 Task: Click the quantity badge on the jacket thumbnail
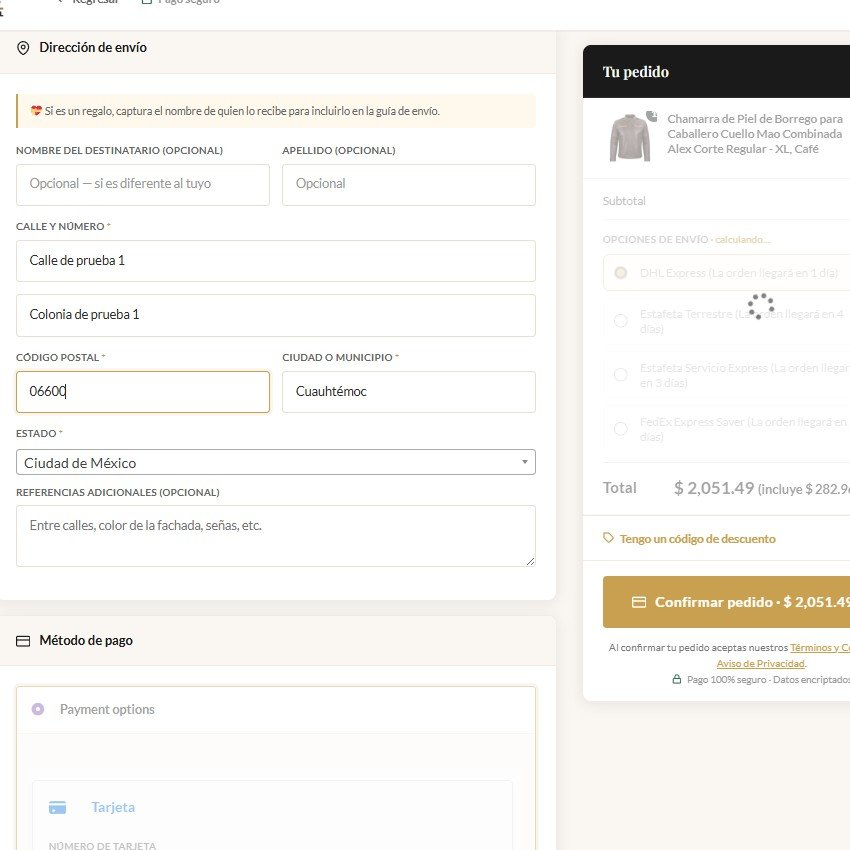pyautogui.click(x=652, y=116)
